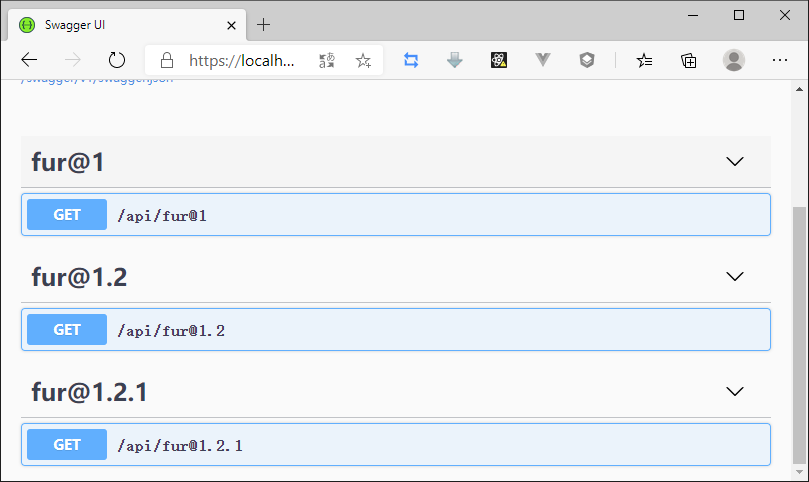Image resolution: width=809 pixels, height=482 pixels.
Task: Open a new browser tab
Action: coord(264,24)
